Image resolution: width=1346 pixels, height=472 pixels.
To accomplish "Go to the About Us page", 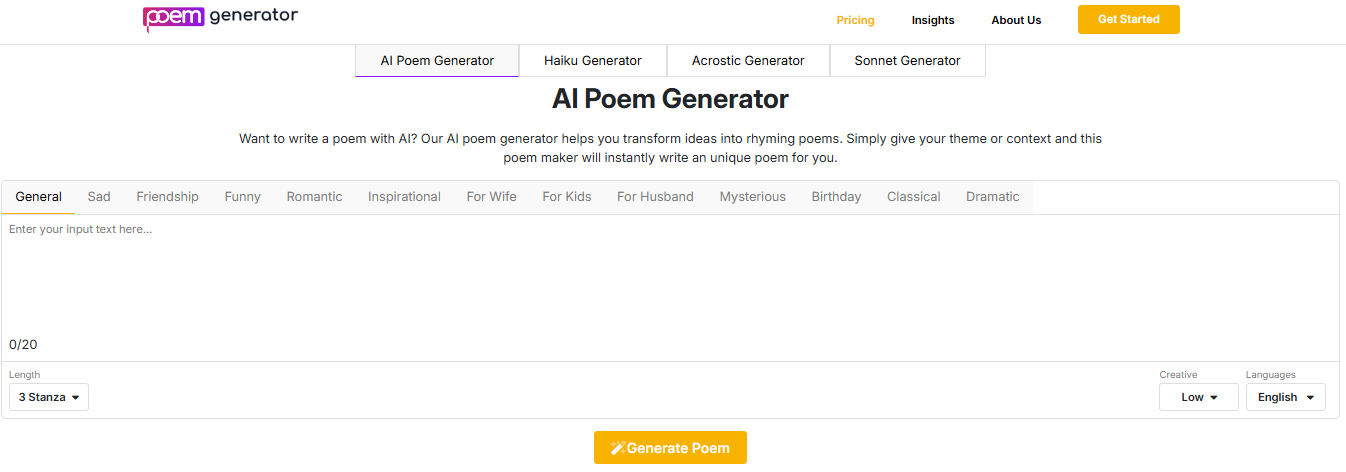I will [1016, 20].
